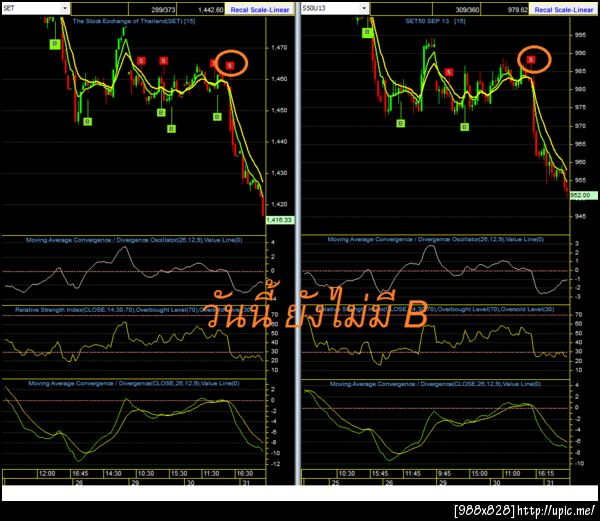The height and width of the screenshot is (521, 600).
Task: Click the MACD(CLOSE,26,12,9) title in SET50 panel
Action: click(435, 384)
